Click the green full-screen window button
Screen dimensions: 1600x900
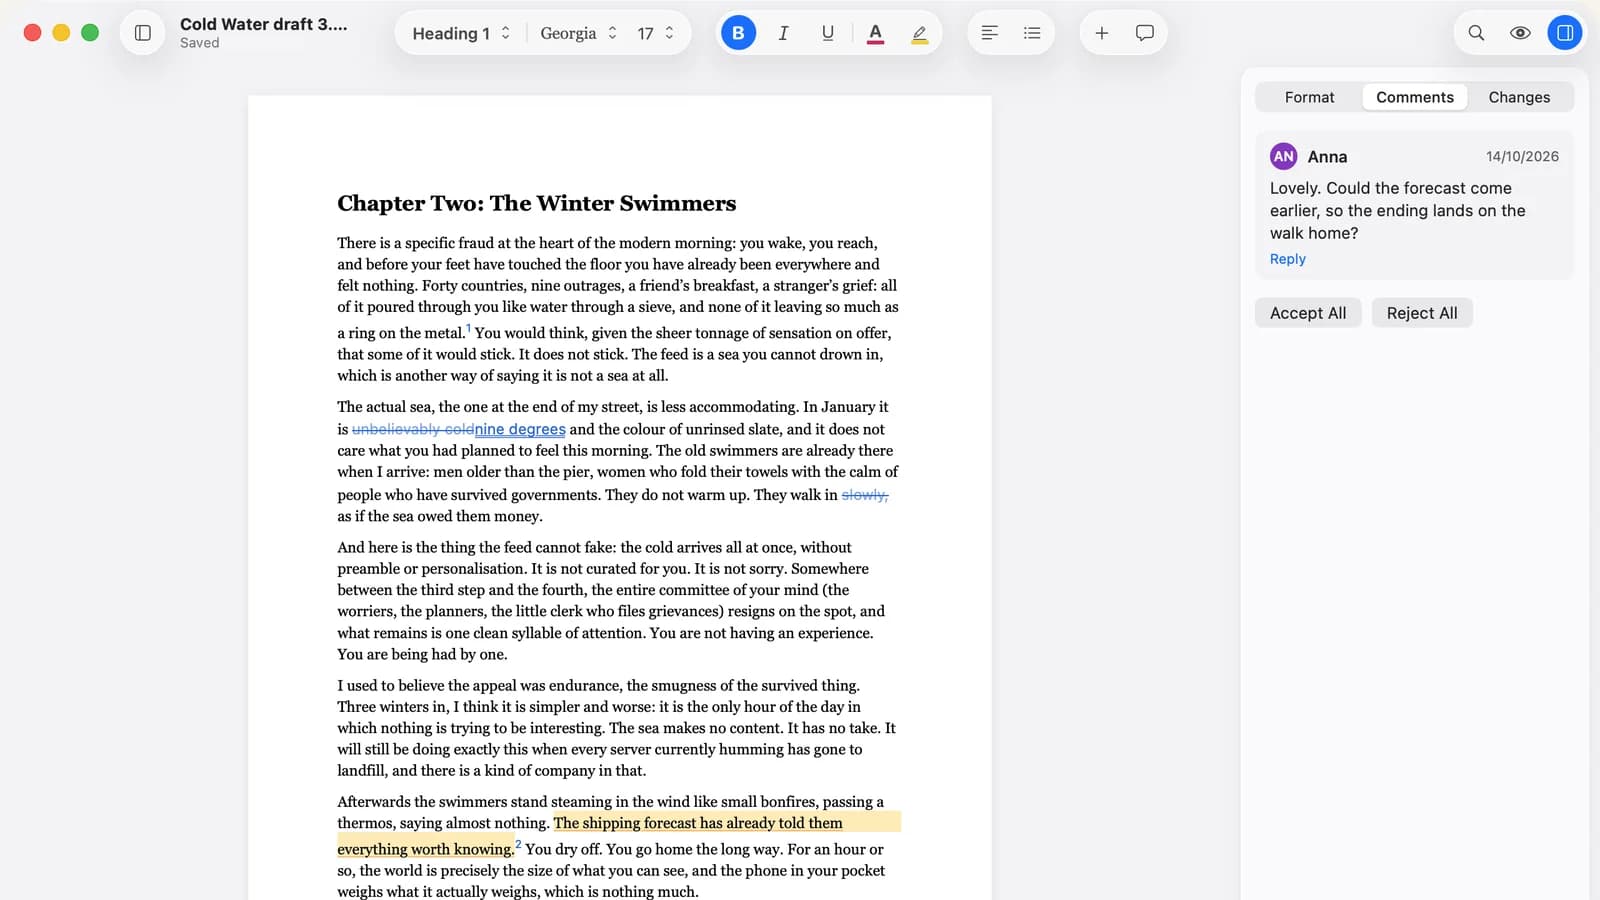(90, 33)
